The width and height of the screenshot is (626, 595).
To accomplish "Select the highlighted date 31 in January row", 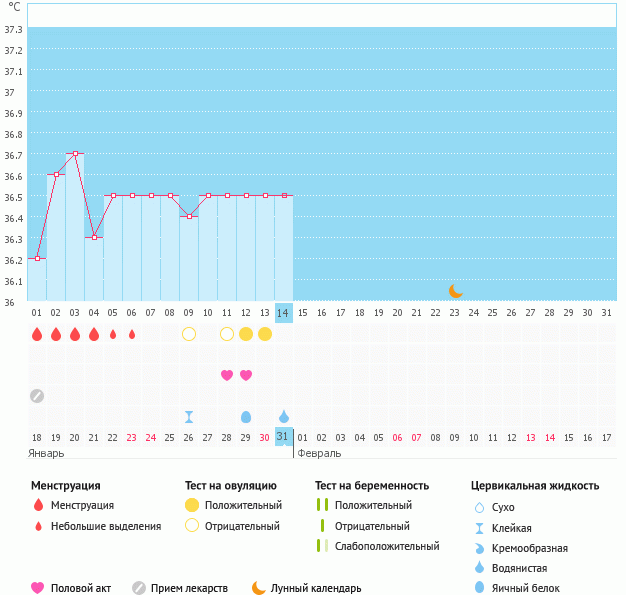I will [x=284, y=437].
